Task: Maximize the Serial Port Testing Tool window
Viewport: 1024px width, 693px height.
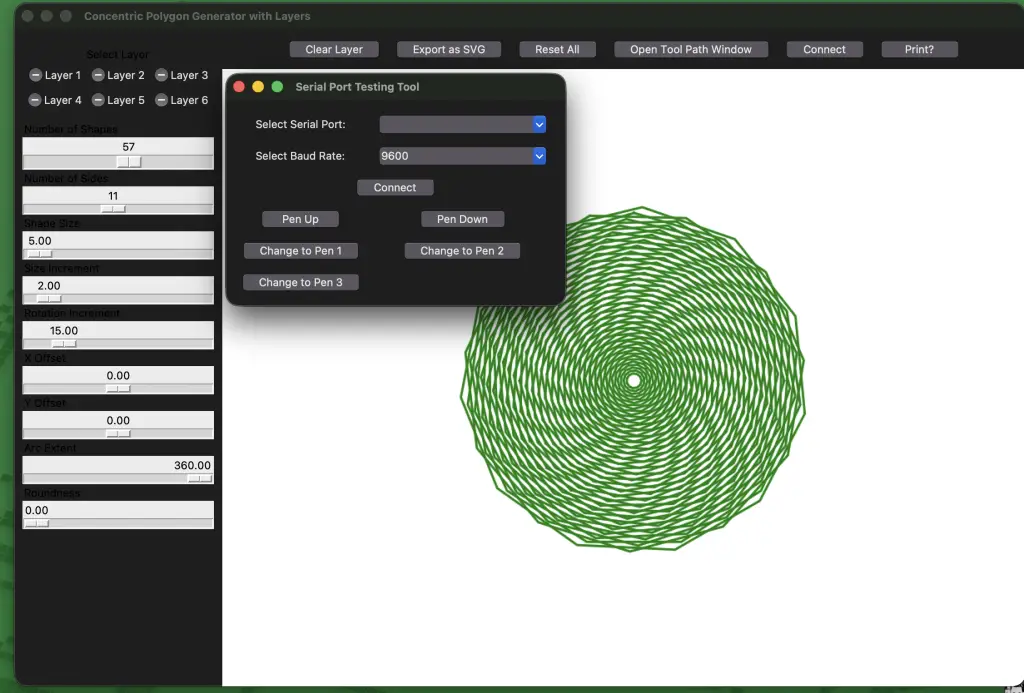Action: pos(277,87)
